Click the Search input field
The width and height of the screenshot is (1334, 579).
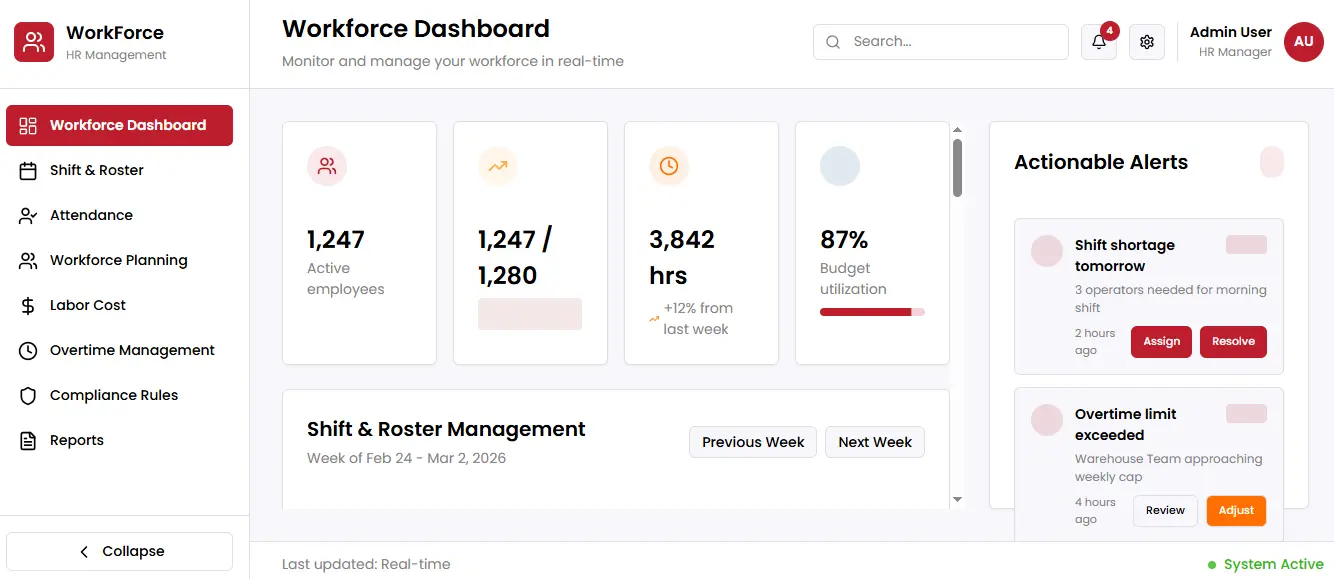[x=950, y=42]
